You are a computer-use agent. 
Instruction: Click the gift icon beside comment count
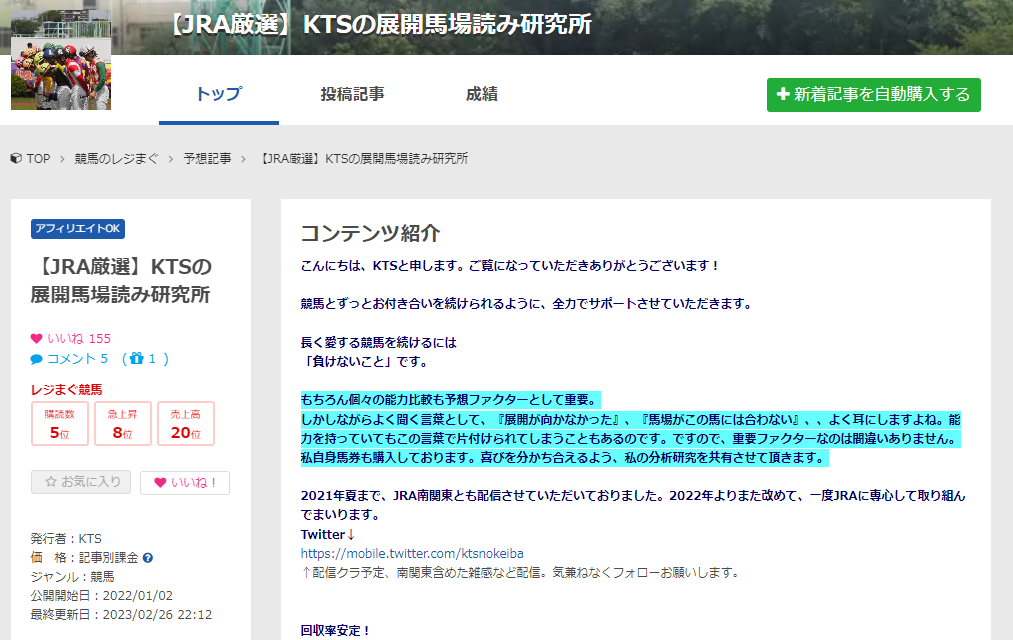(136, 358)
